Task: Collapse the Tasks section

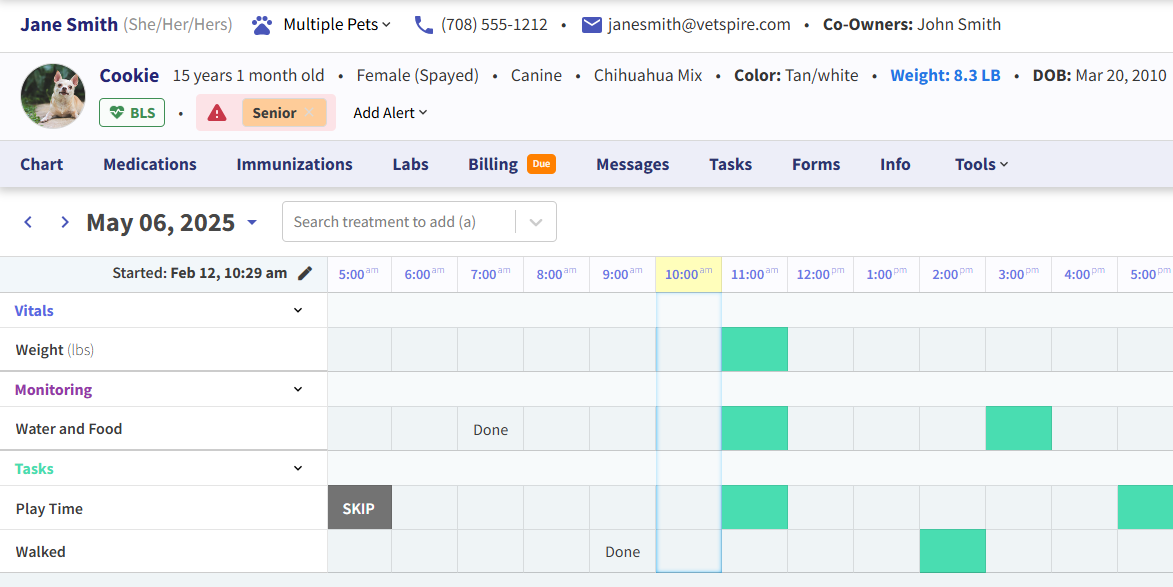Action: (297, 468)
